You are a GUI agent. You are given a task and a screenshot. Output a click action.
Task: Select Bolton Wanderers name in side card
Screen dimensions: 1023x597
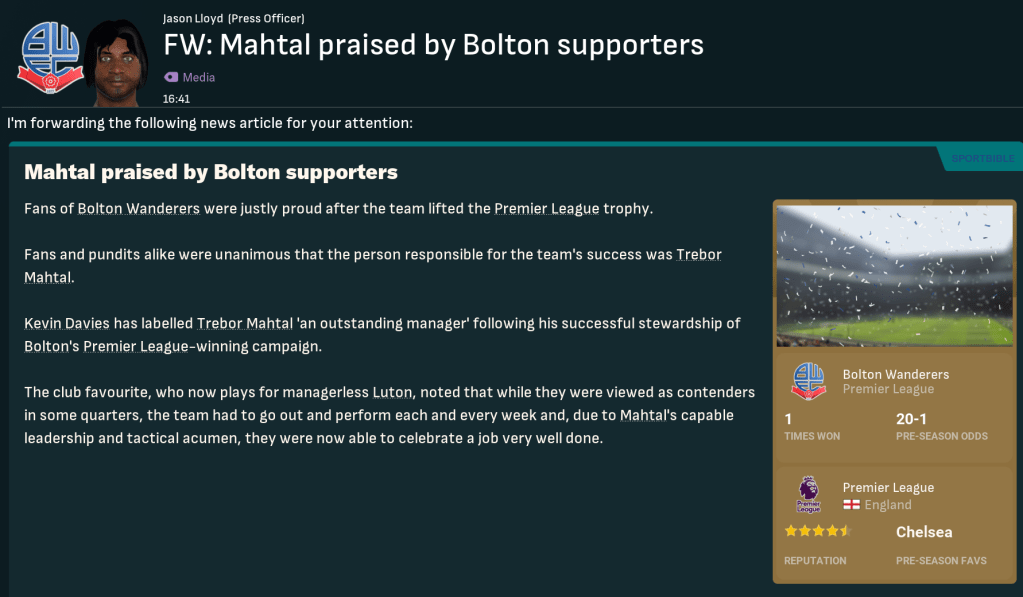[895, 374]
